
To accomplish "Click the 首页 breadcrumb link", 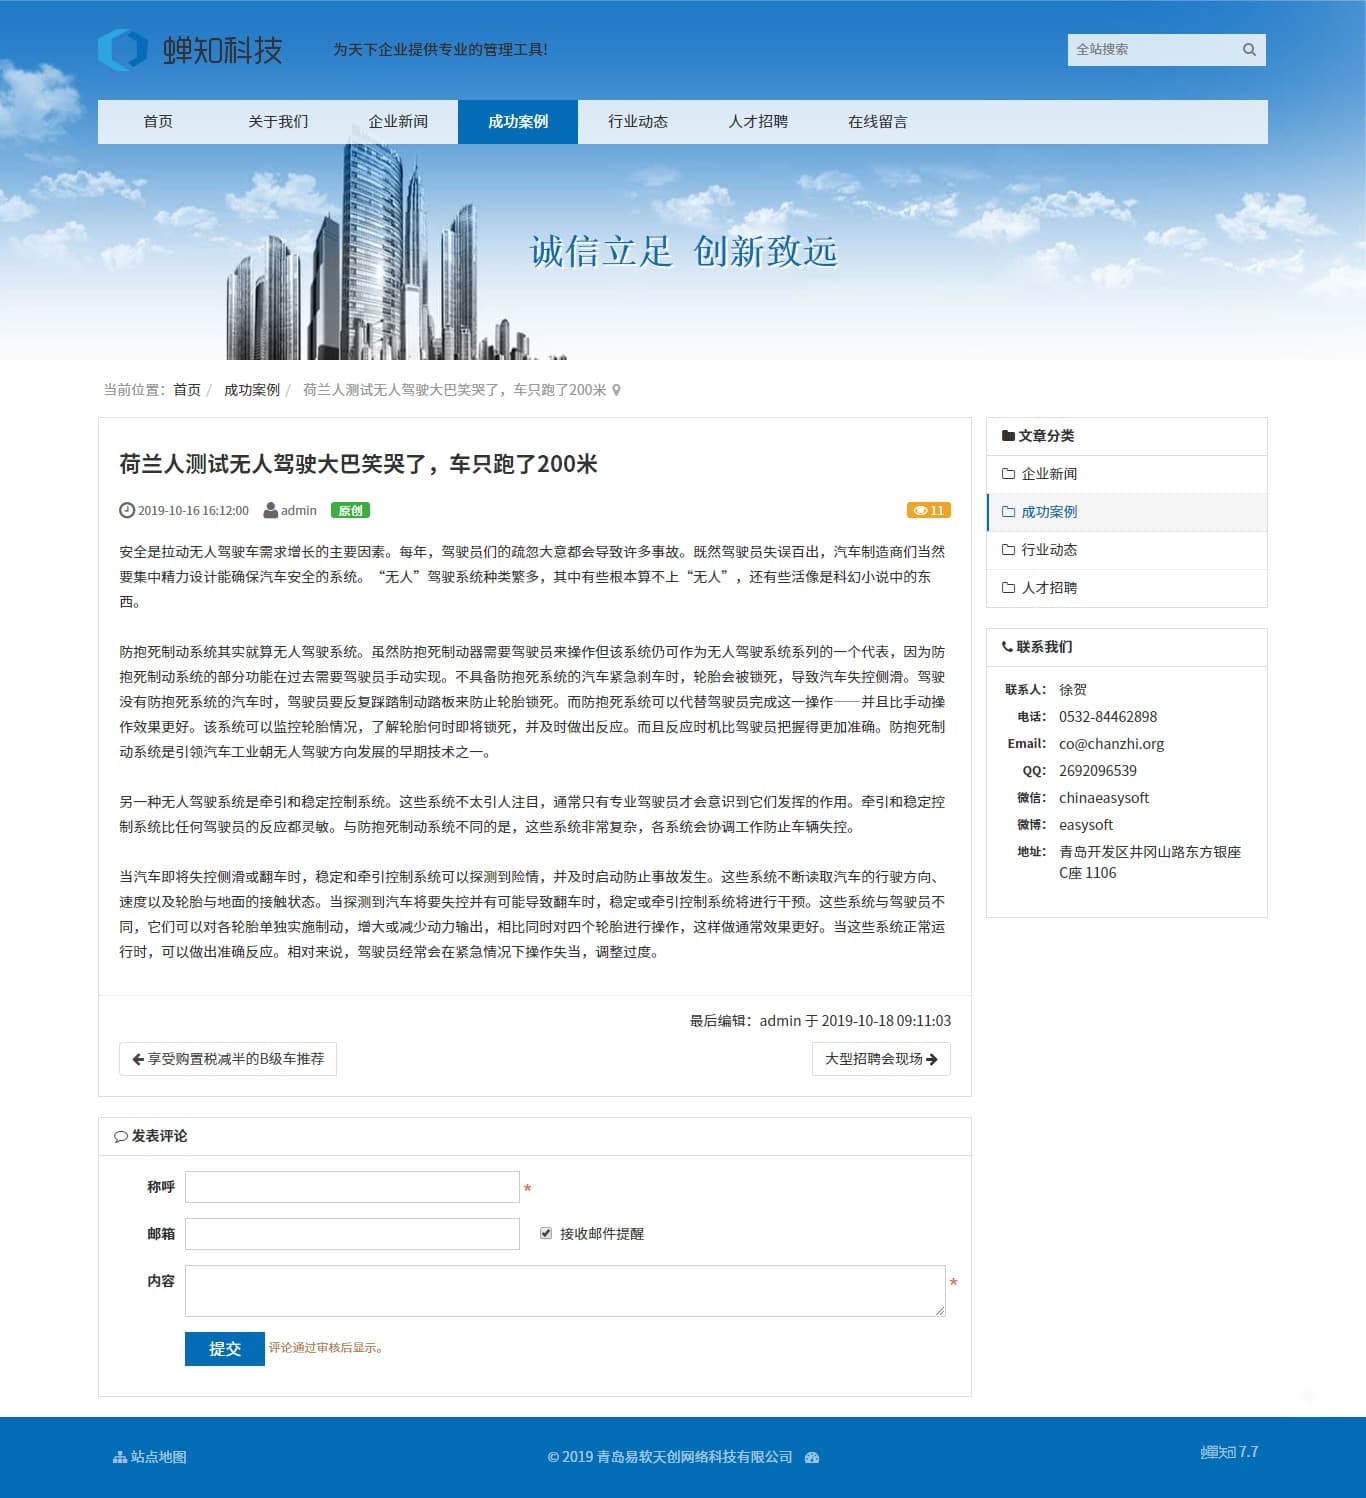I will [x=187, y=390].
